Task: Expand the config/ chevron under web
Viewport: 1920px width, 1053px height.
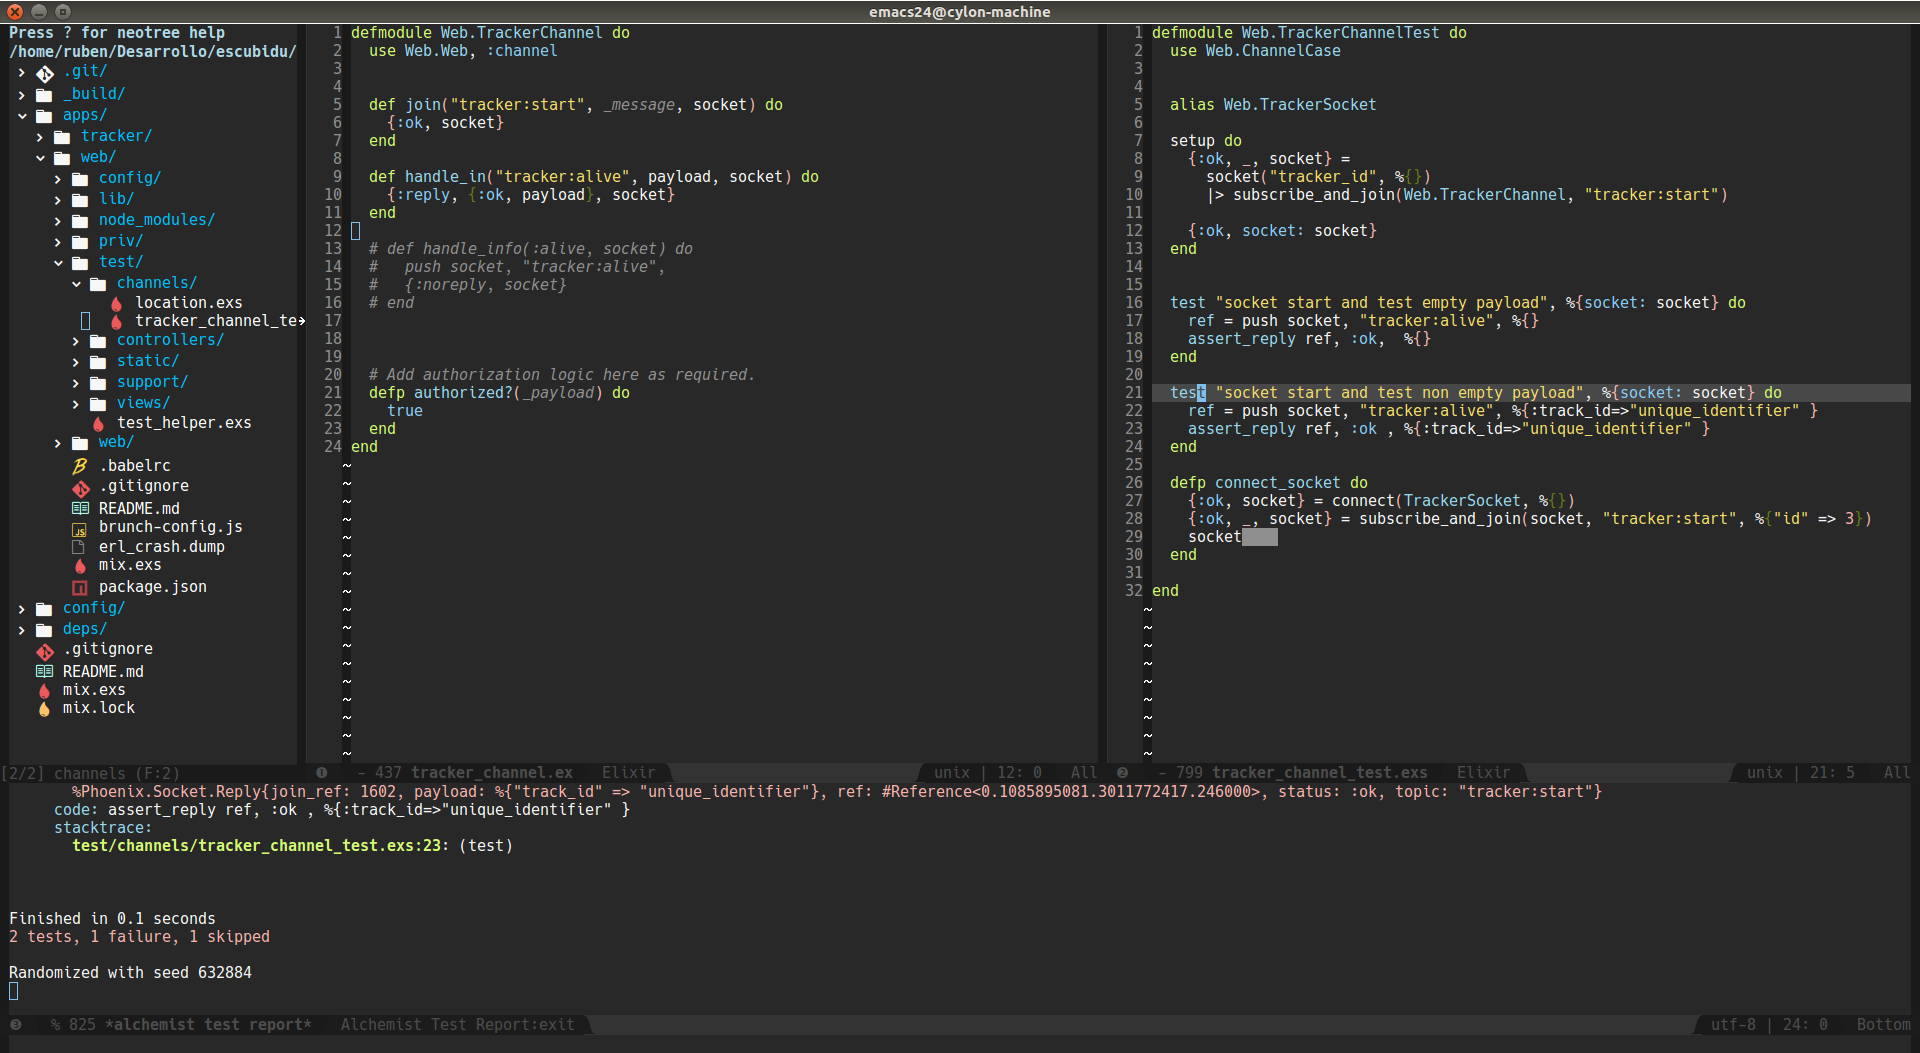Action: point(57,178)
